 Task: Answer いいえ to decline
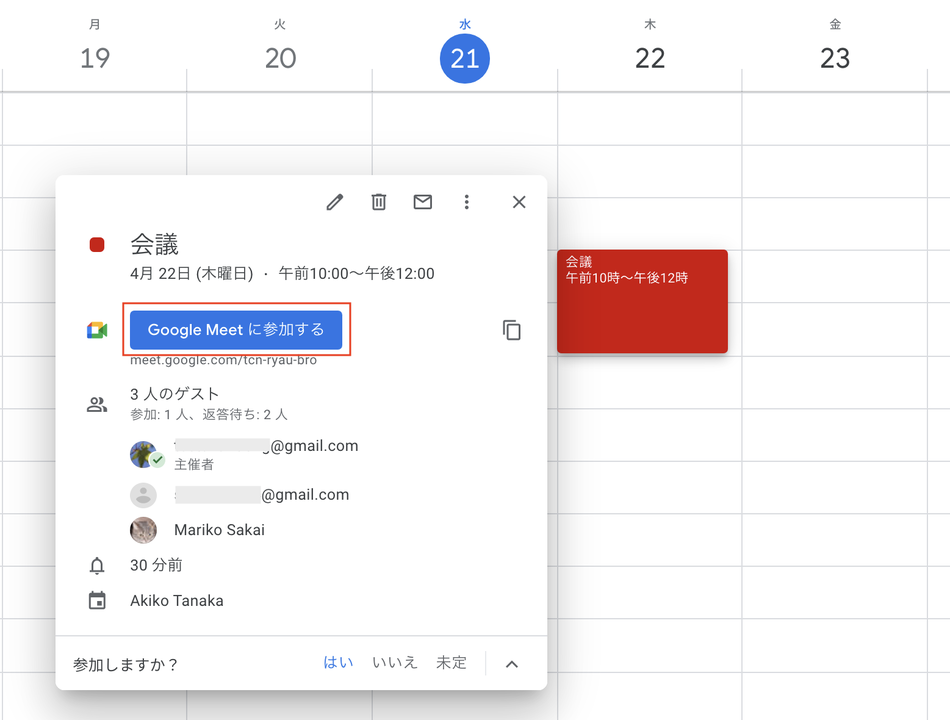click(x=395, y=662)
